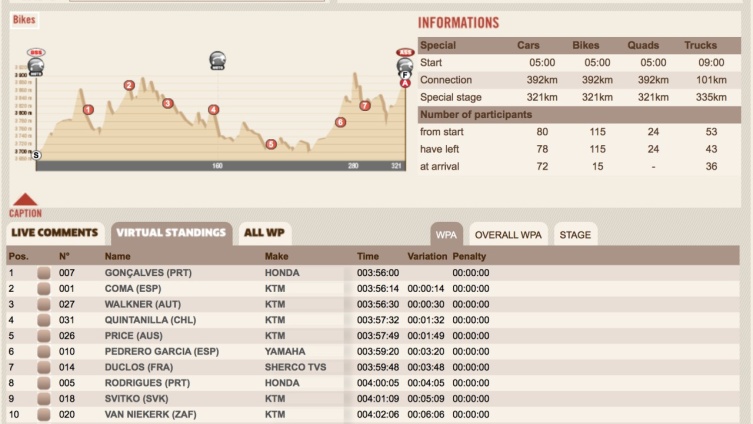Screen dimensions: 753x424
Task: Click the name WALKNER (AUT)
Action: 143,304
